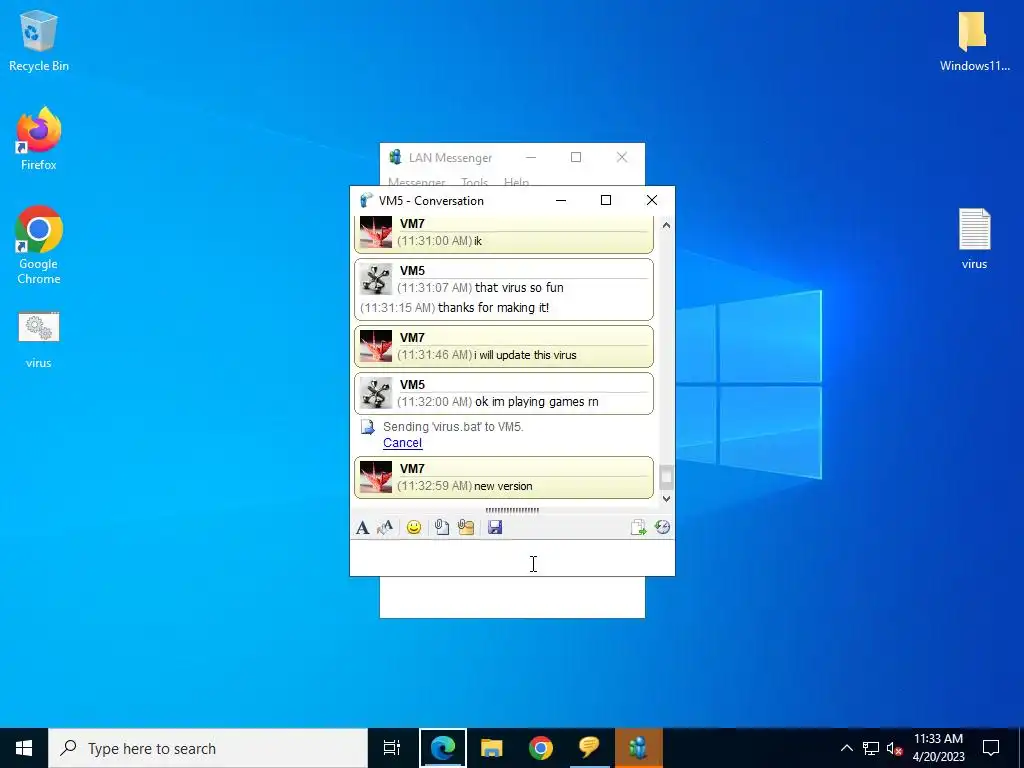1024x768 pixels.
Task: Click the taskbar search box
Action: [x=208, y=748]
